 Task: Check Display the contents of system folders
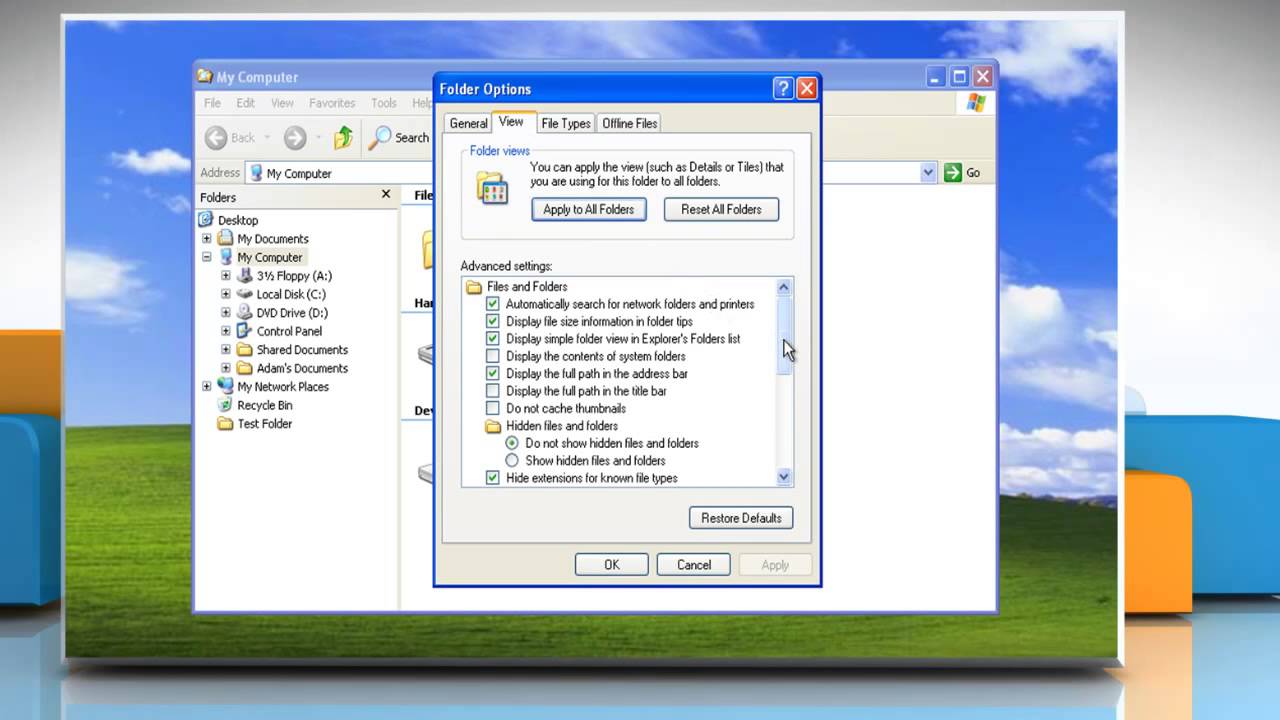(492, 356)
